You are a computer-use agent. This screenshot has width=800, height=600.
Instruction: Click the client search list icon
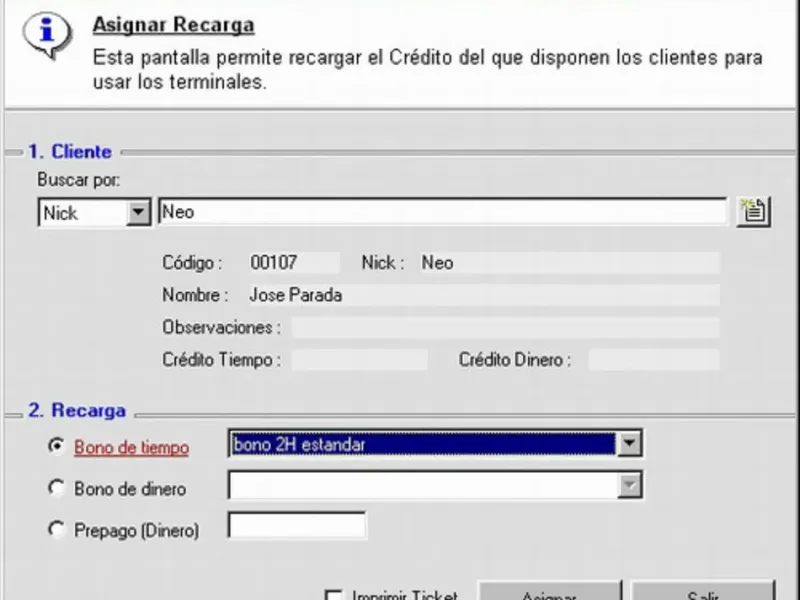pos(754,212)
